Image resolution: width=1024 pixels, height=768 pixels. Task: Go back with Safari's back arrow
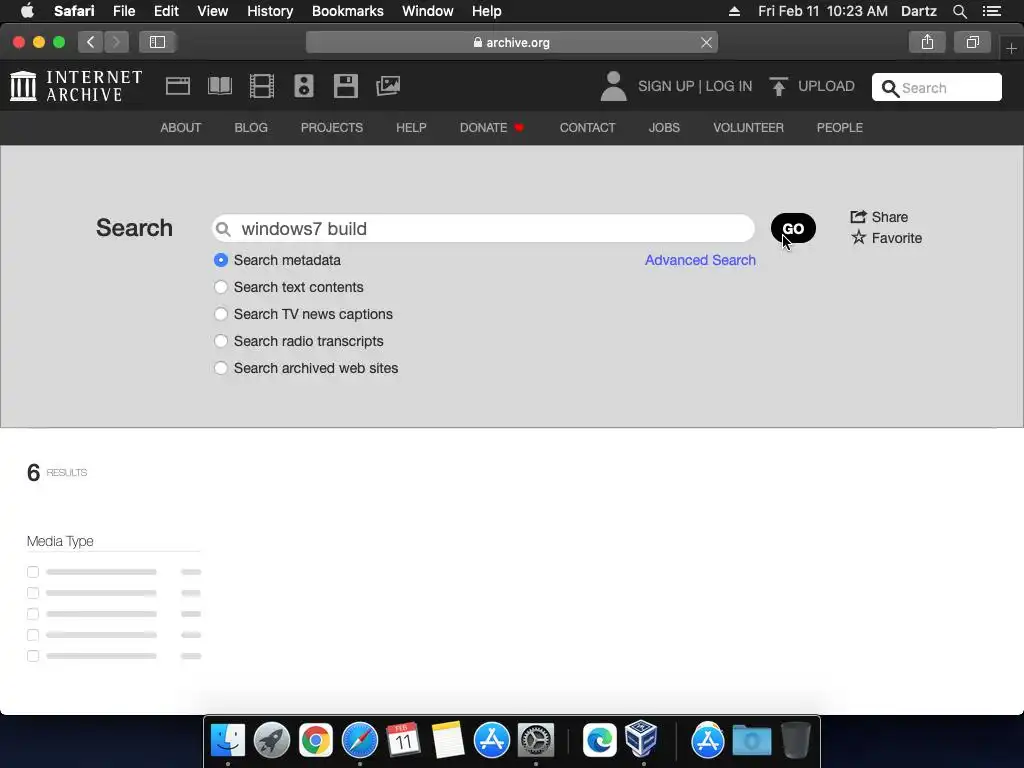(91, 42)
